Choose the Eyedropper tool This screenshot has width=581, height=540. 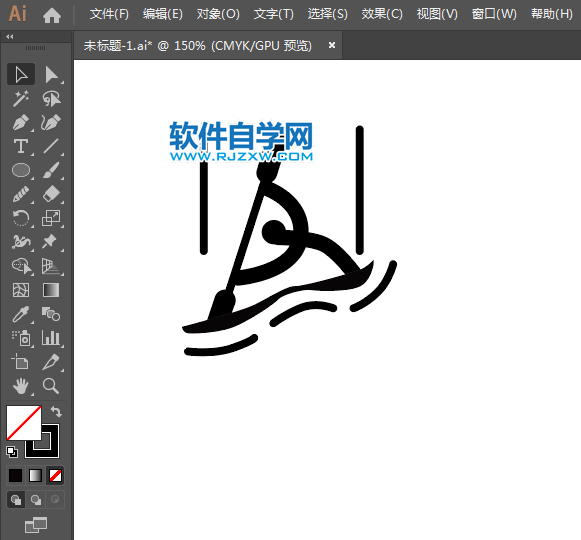[x=21, y=314]
